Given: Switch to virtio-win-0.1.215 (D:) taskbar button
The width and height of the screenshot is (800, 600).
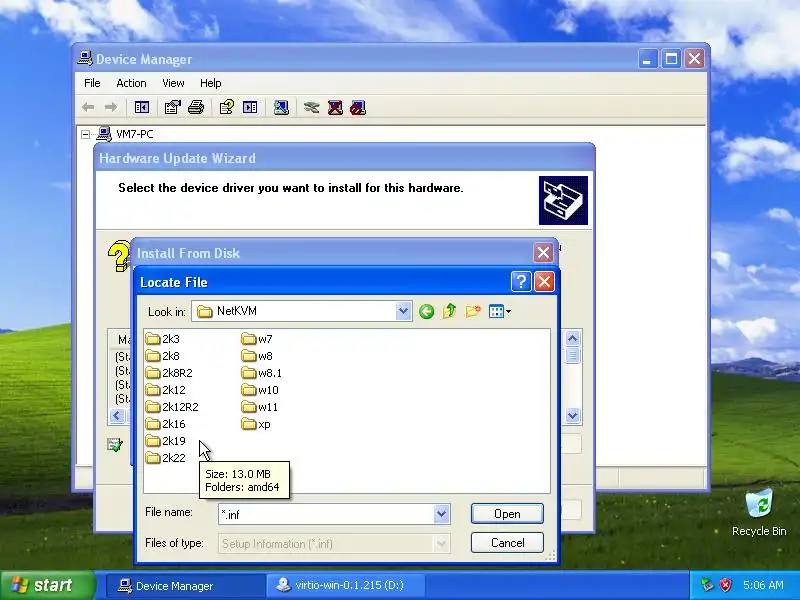Looking at the screenshot, I should tap(345, 585).
